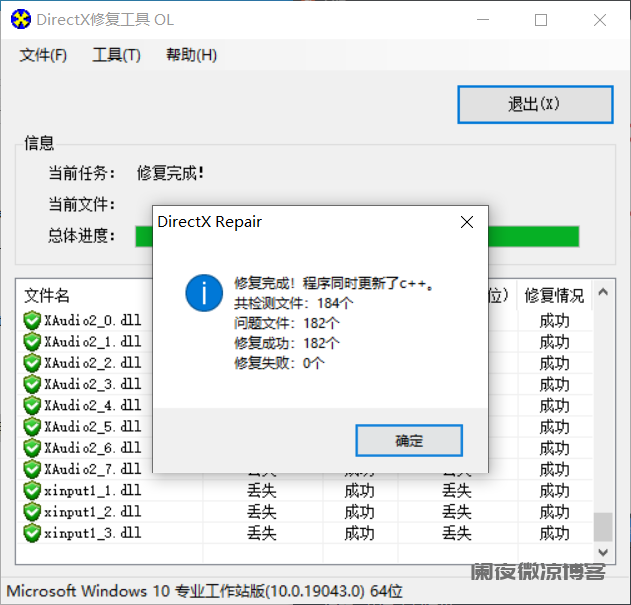Click 成功 repair status for XAudio2_0.dll
Viewport: 631px width, 605px height.
click(555, 321)
